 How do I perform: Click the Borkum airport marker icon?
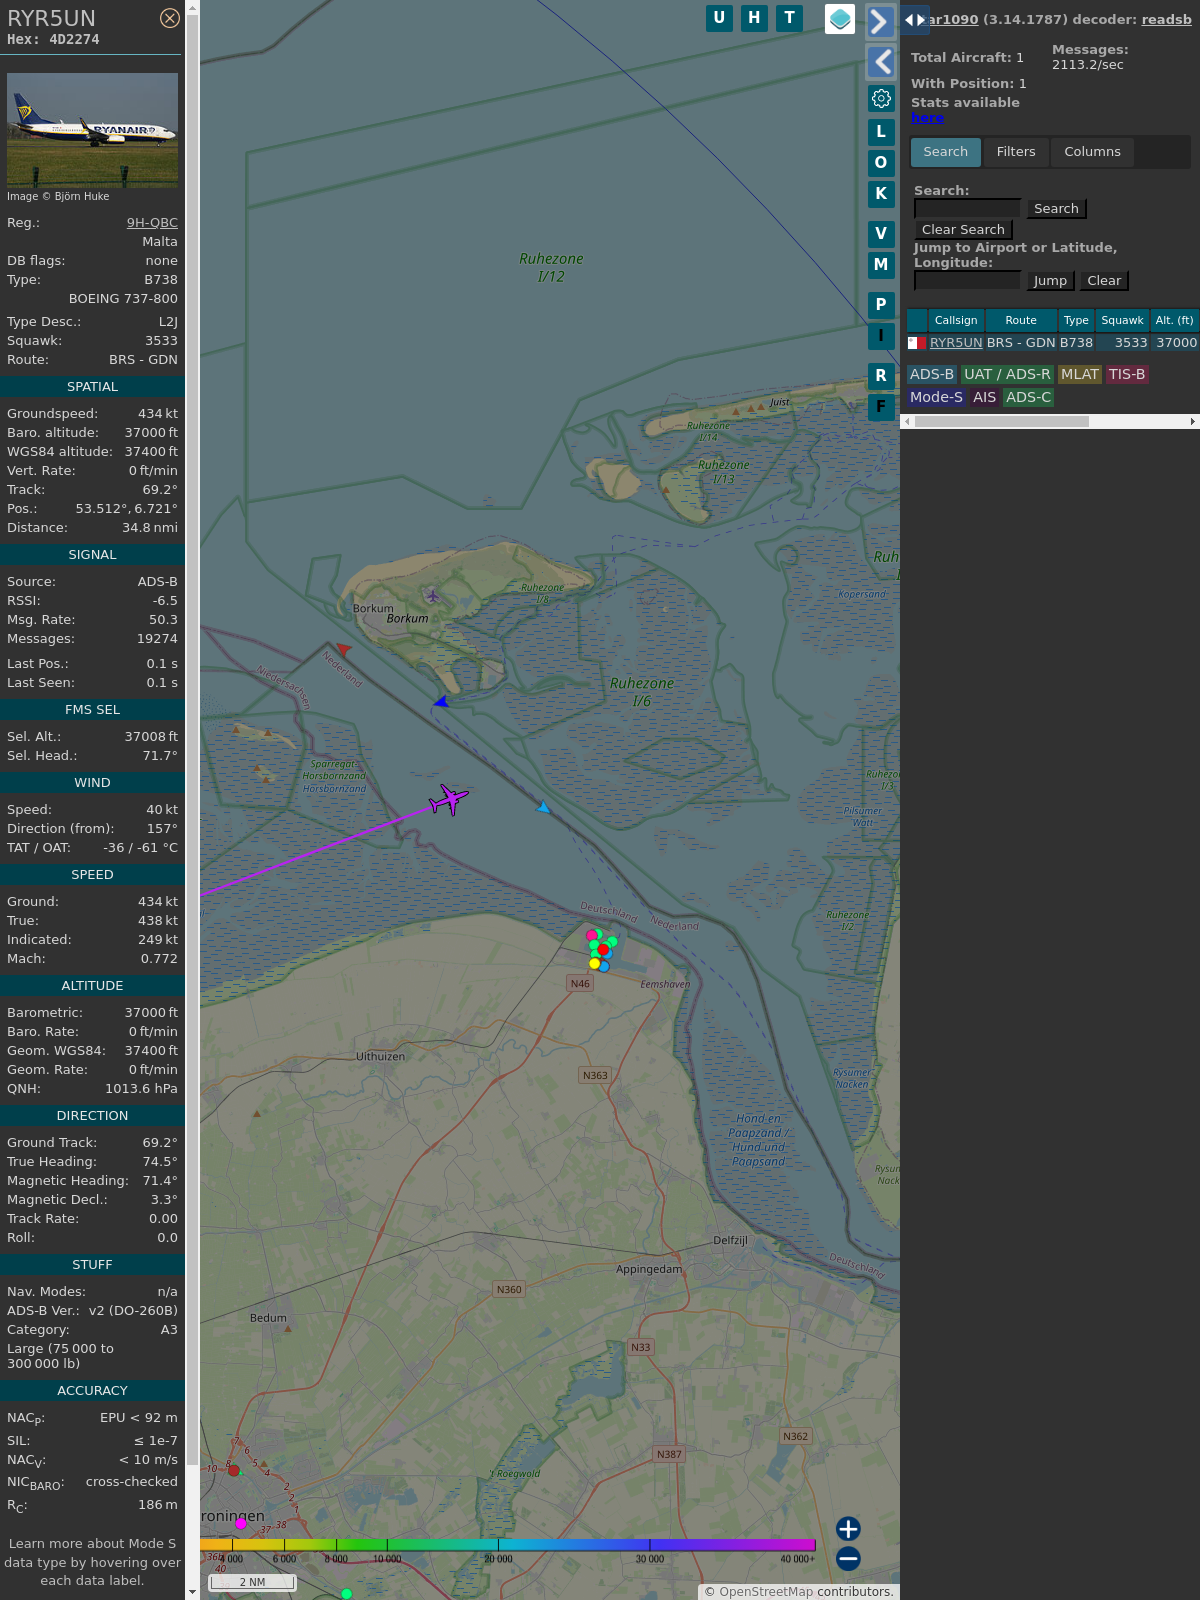tap(432, 596)
